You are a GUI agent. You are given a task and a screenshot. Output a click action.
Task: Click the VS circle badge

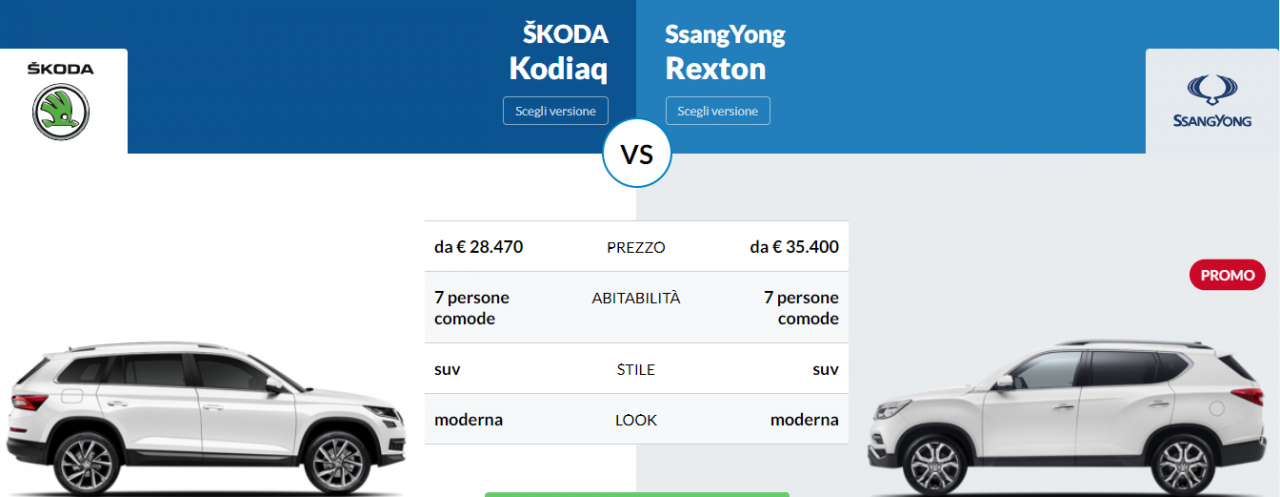637,155
